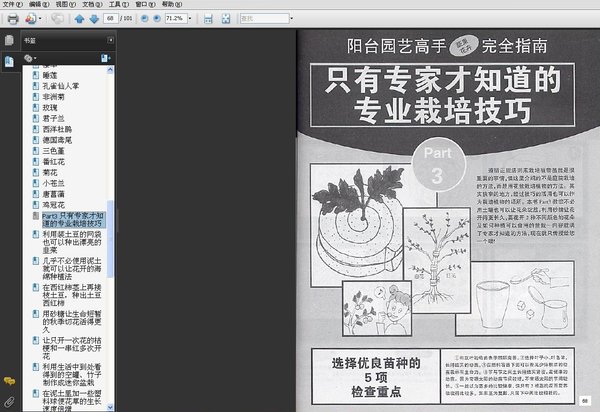Click the zoom in plus button
The image size is (600, 412).
tap(157, 18)
